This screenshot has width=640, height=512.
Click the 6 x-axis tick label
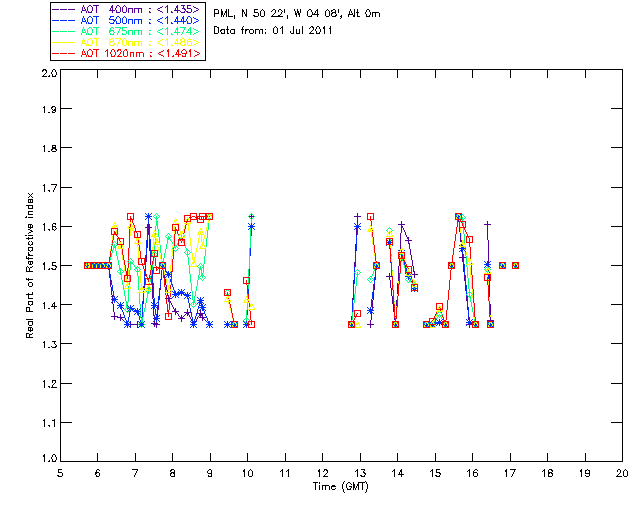click(x=98, y=473)
